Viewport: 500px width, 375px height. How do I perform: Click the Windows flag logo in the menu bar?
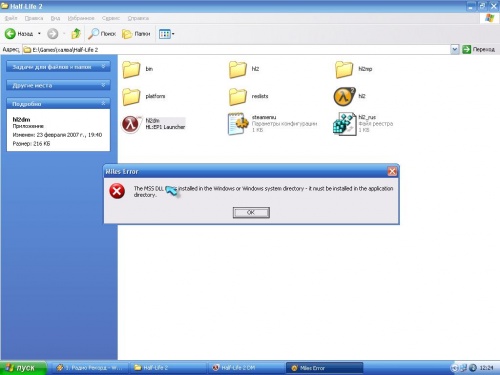pyautogui.click(x=490, y=18)
